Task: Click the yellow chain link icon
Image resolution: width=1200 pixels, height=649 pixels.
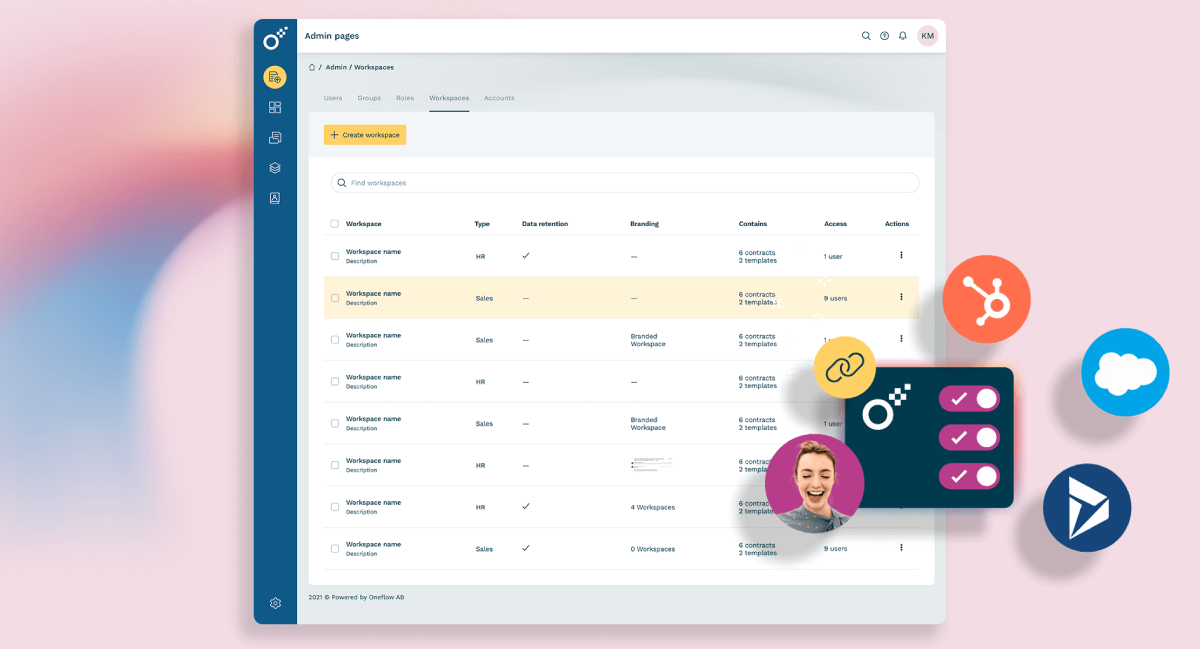Action: click(845, 368)
